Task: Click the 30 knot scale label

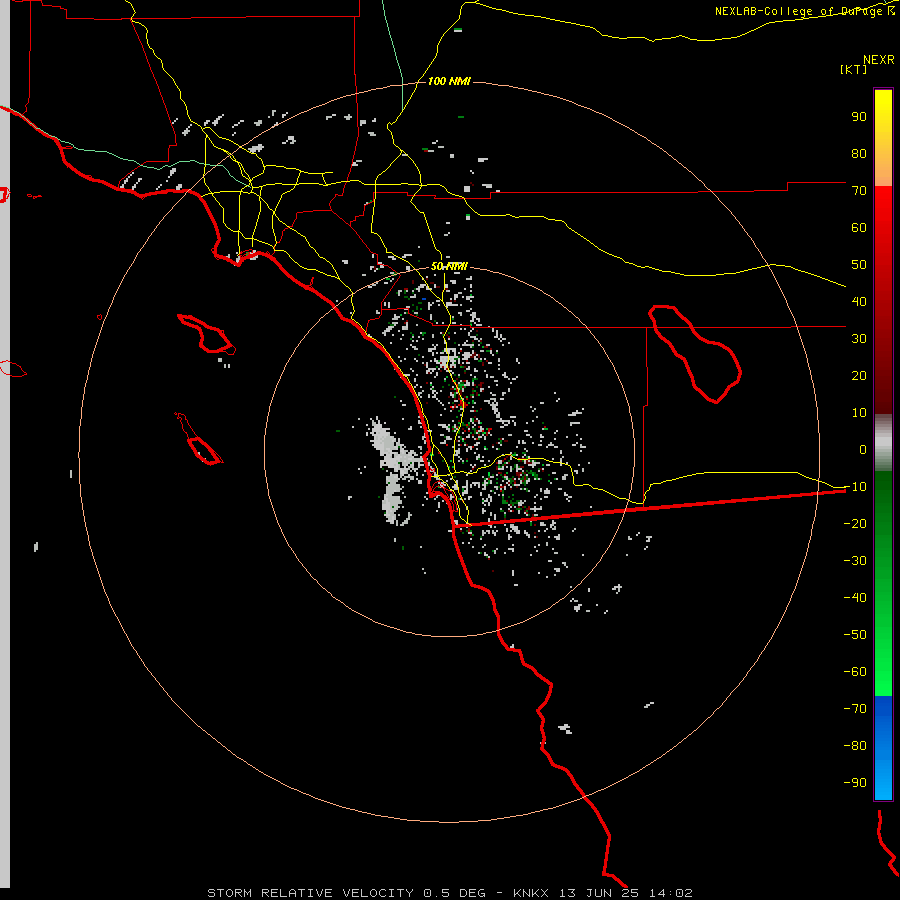Action: (859, 339)
